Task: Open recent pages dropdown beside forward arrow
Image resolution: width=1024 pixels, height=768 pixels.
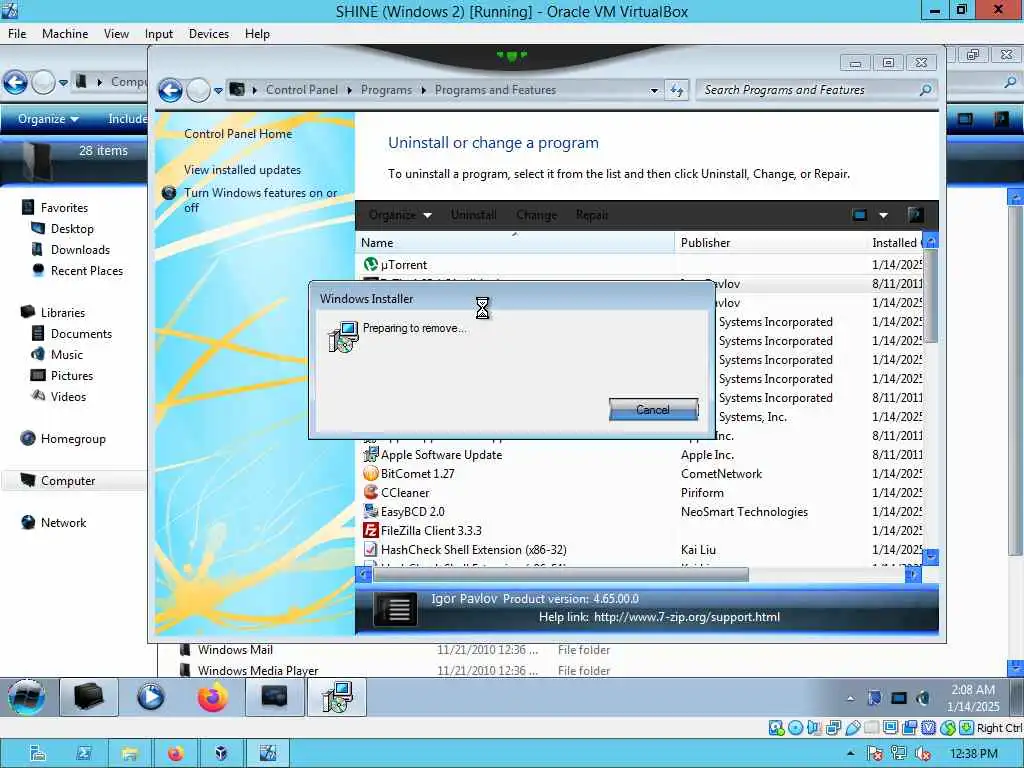Action: [218, 91]
